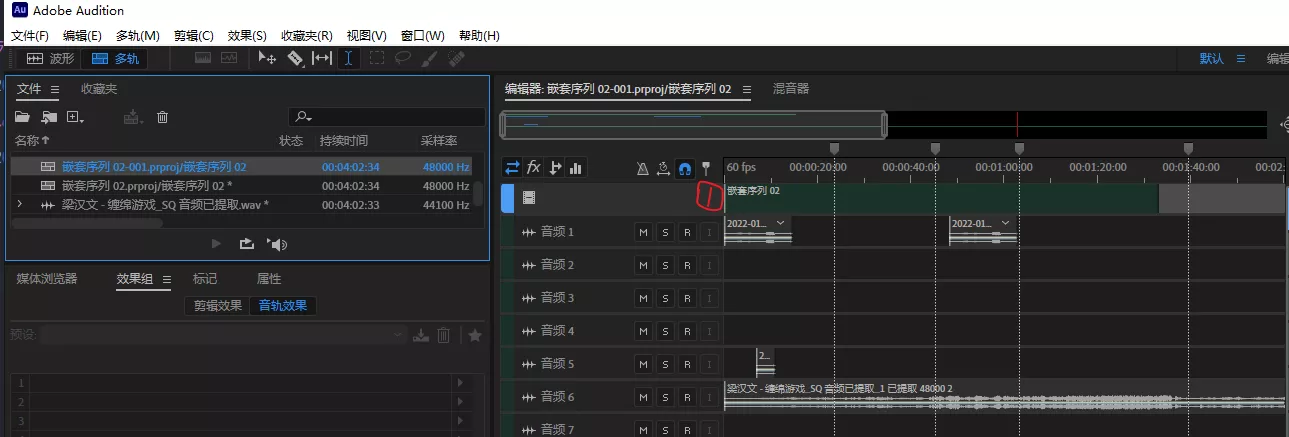Select the Spot Healing Brush tool
Image resolution: width=1289 pixels, height=437 pixels.
[x=458, y=59]
